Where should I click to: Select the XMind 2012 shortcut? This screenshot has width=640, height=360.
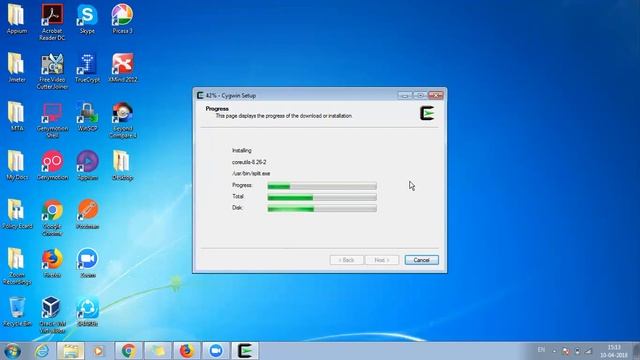click(122, 68)
